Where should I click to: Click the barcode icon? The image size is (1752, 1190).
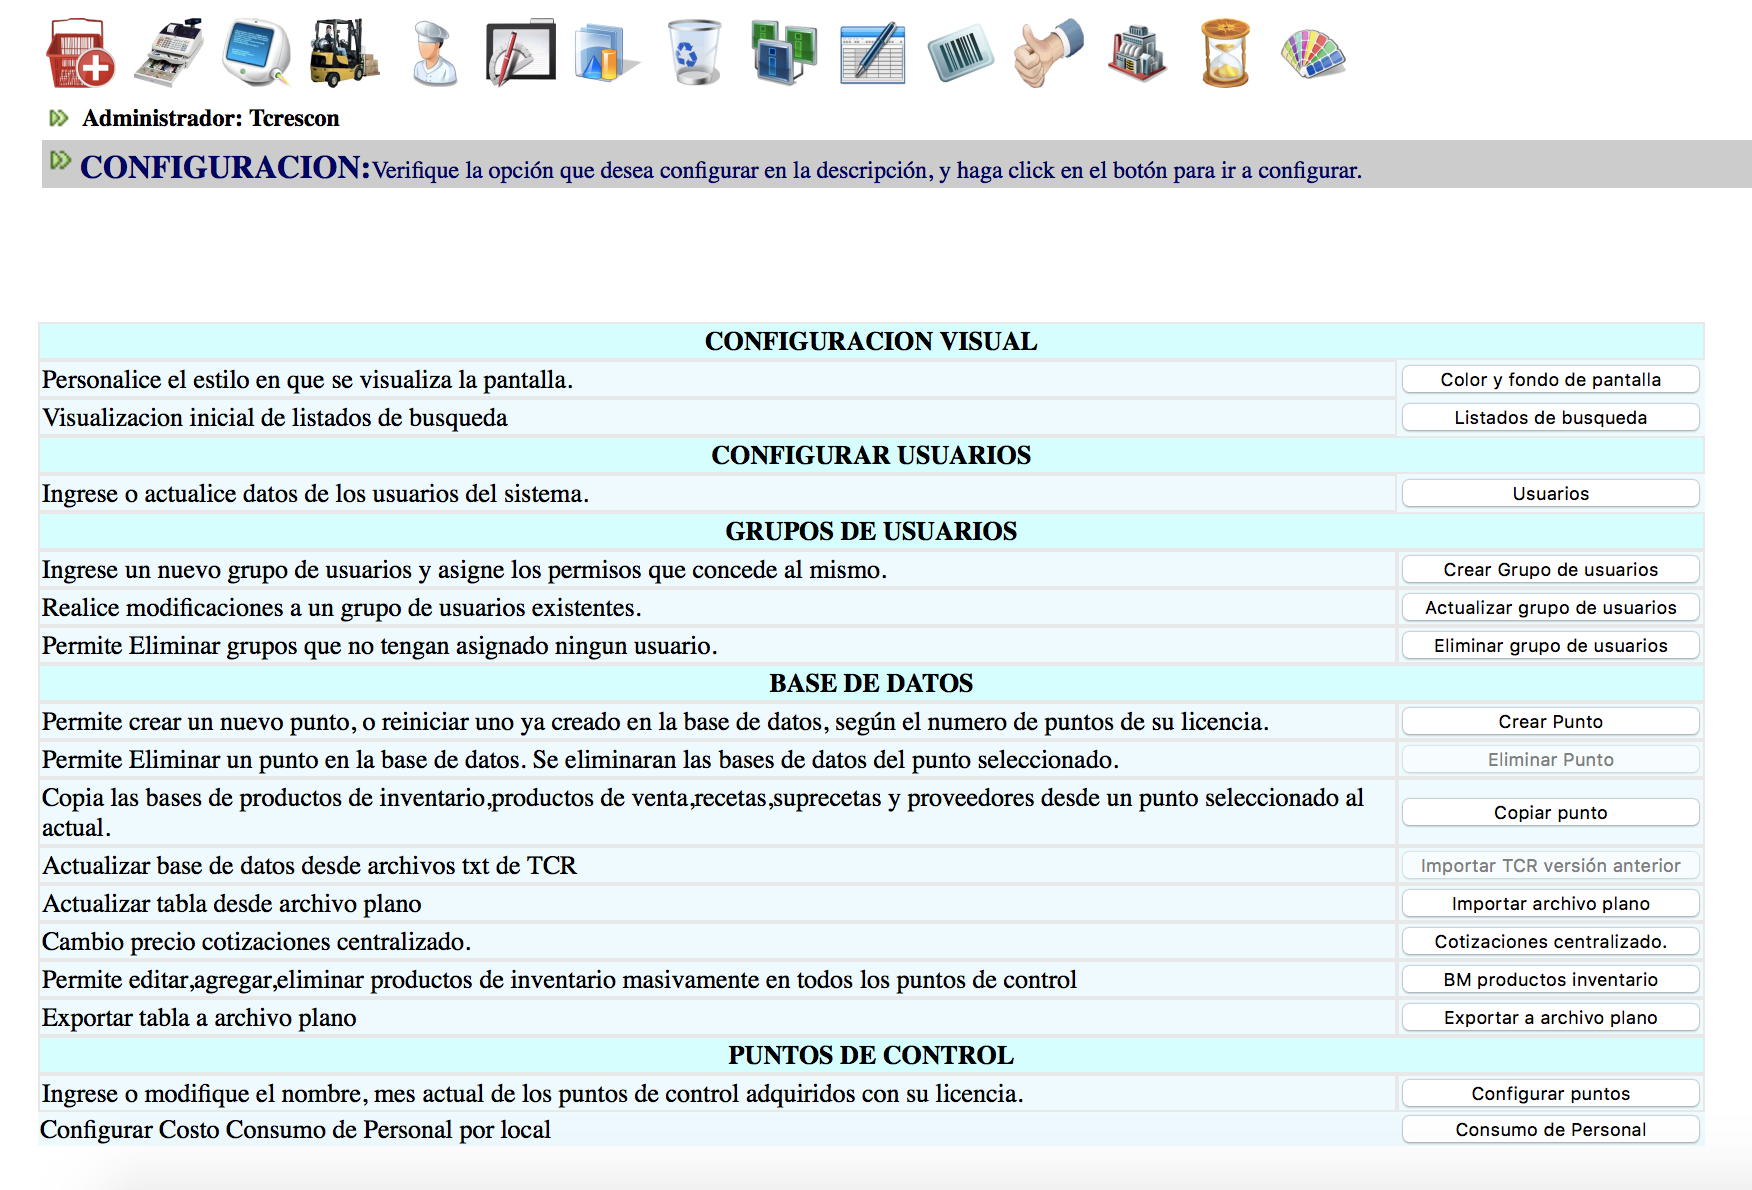point(960,53)
